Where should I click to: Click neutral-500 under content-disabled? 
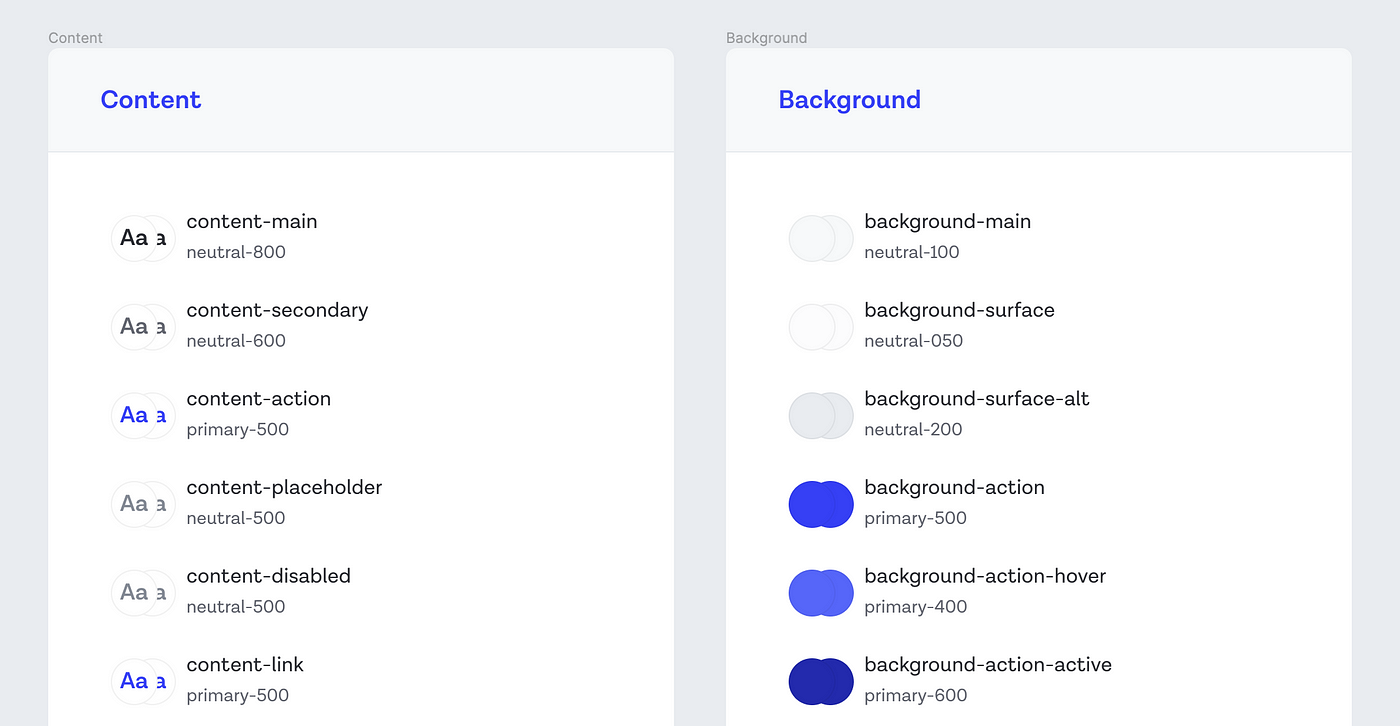[x=236, y=607]
